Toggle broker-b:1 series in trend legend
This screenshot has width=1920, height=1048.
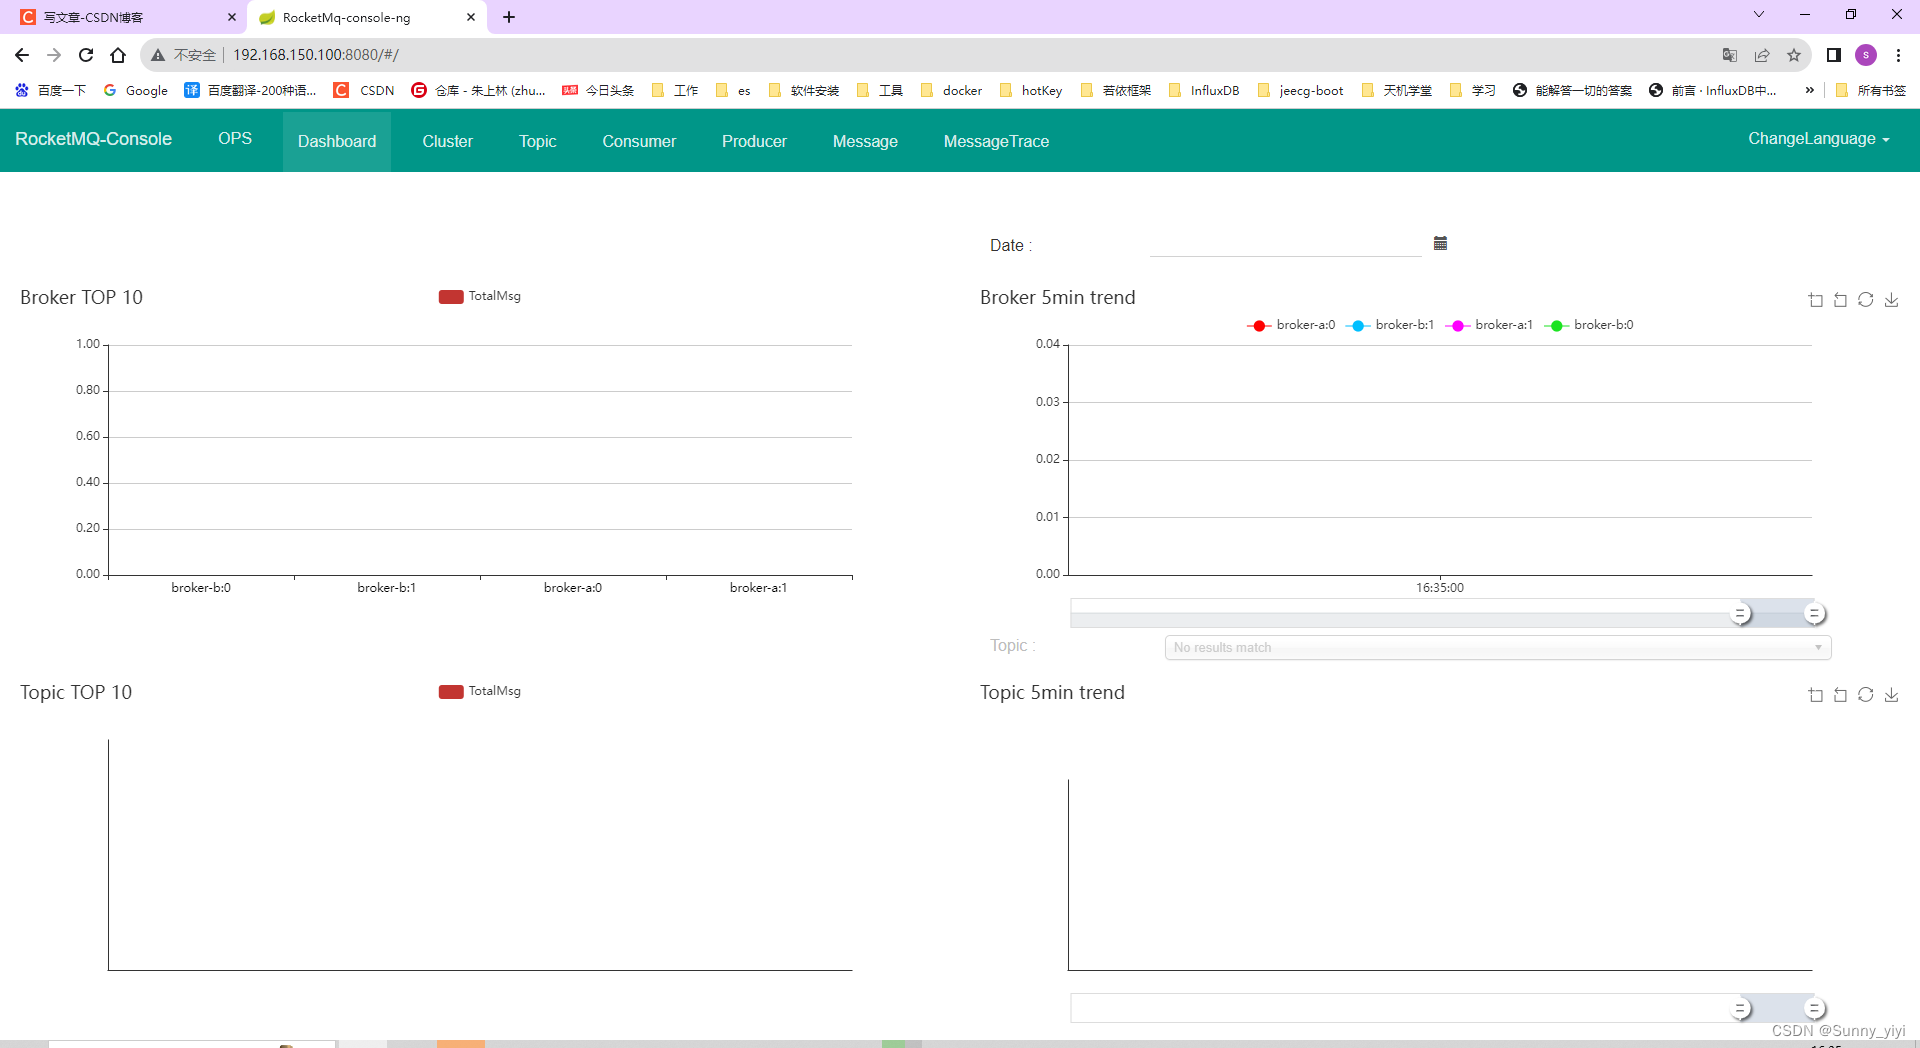[x=1390, y=325]
